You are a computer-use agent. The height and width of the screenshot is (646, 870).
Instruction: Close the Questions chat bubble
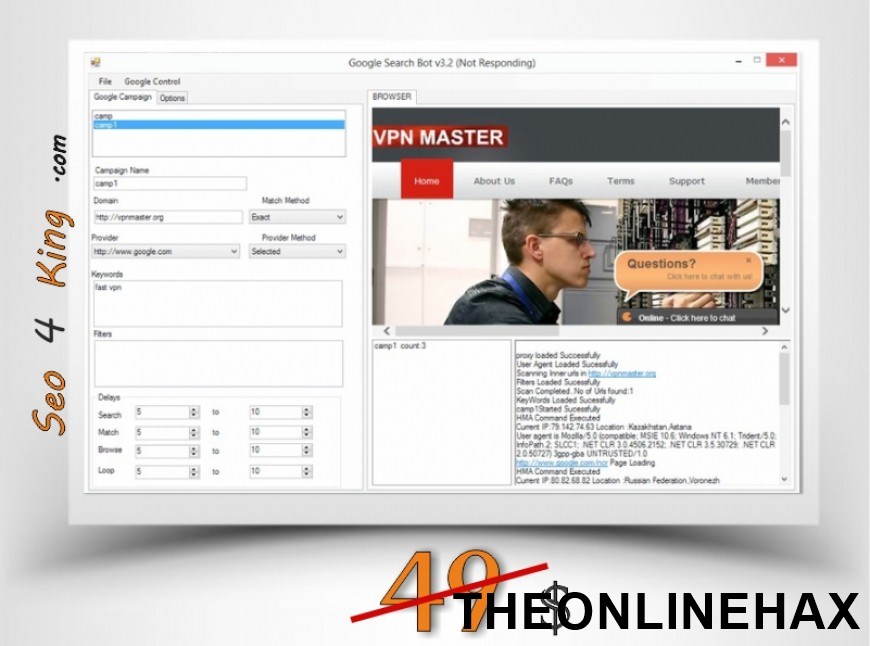pos(748,260)
